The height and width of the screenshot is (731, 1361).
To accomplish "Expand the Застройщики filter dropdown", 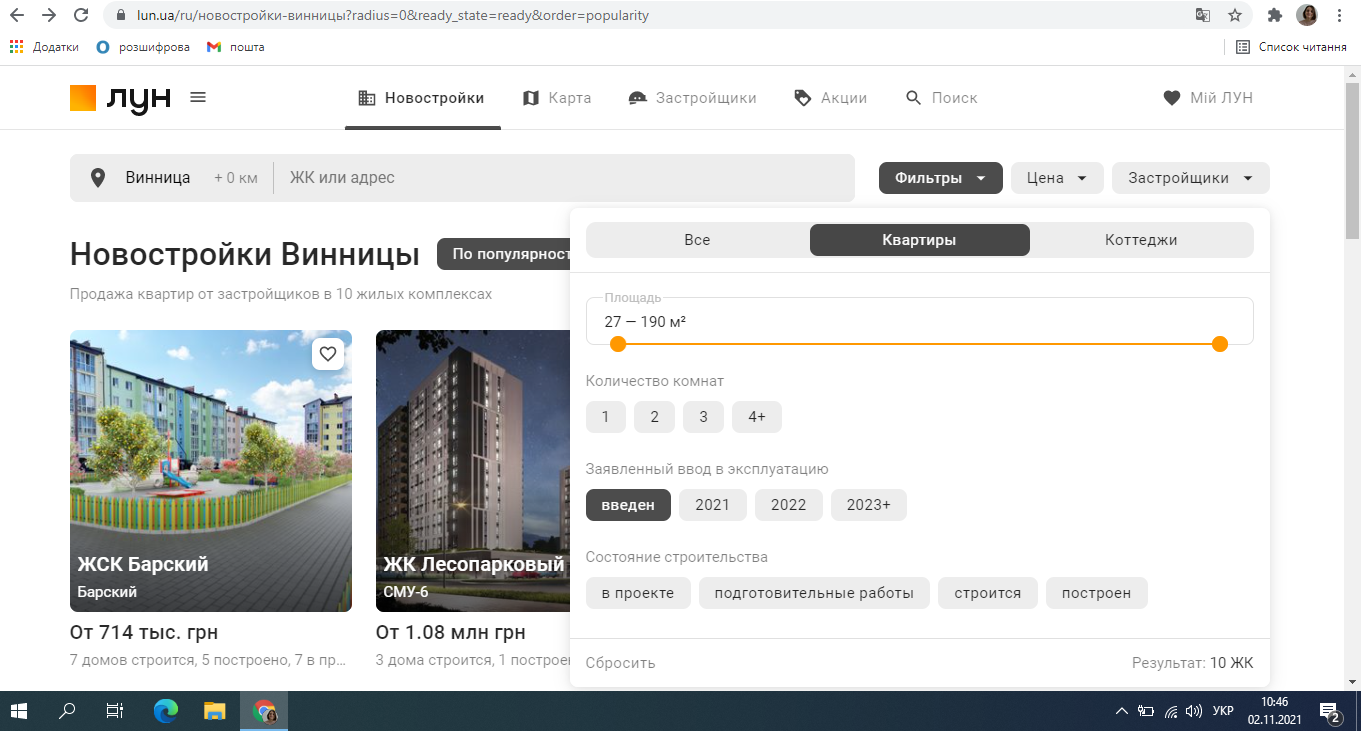I will (1190, 177).
